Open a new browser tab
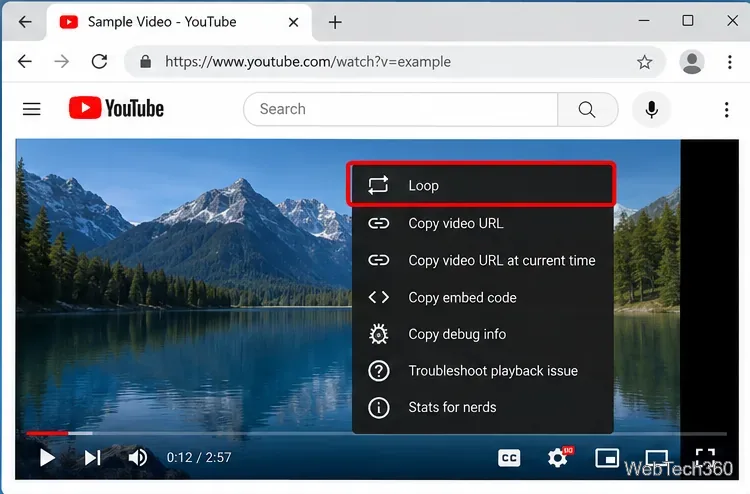 335,22
